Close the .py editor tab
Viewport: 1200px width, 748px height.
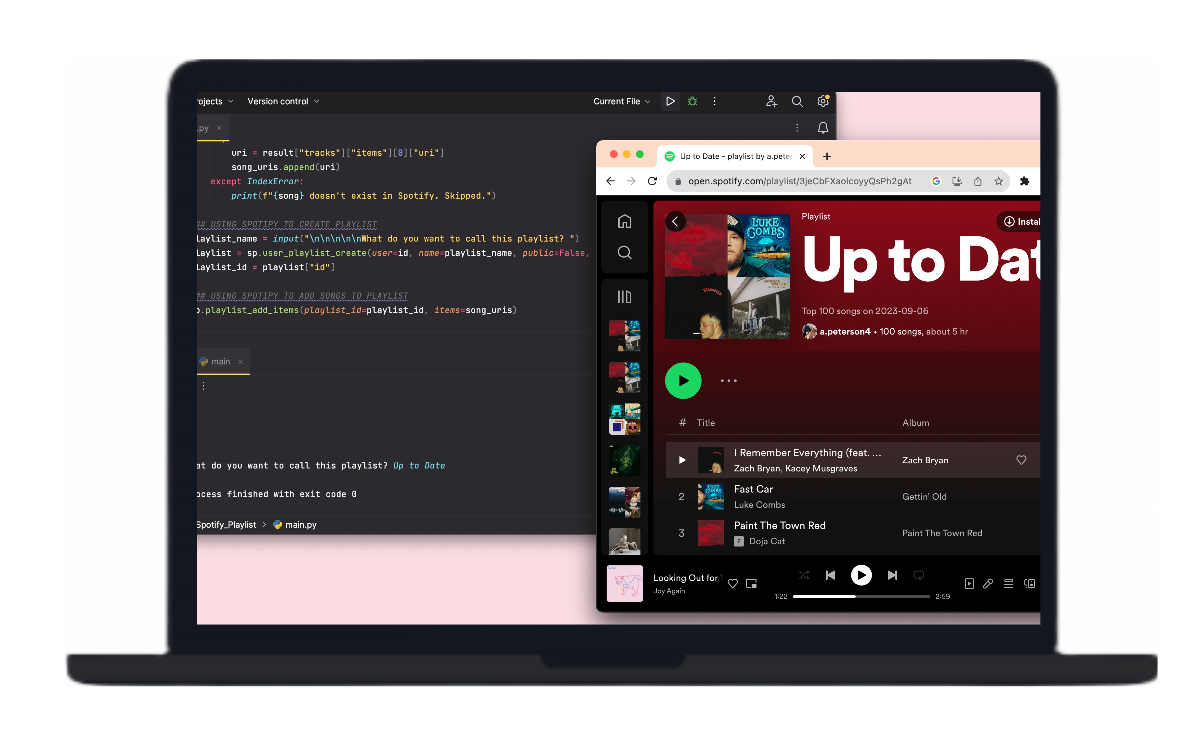220,128
